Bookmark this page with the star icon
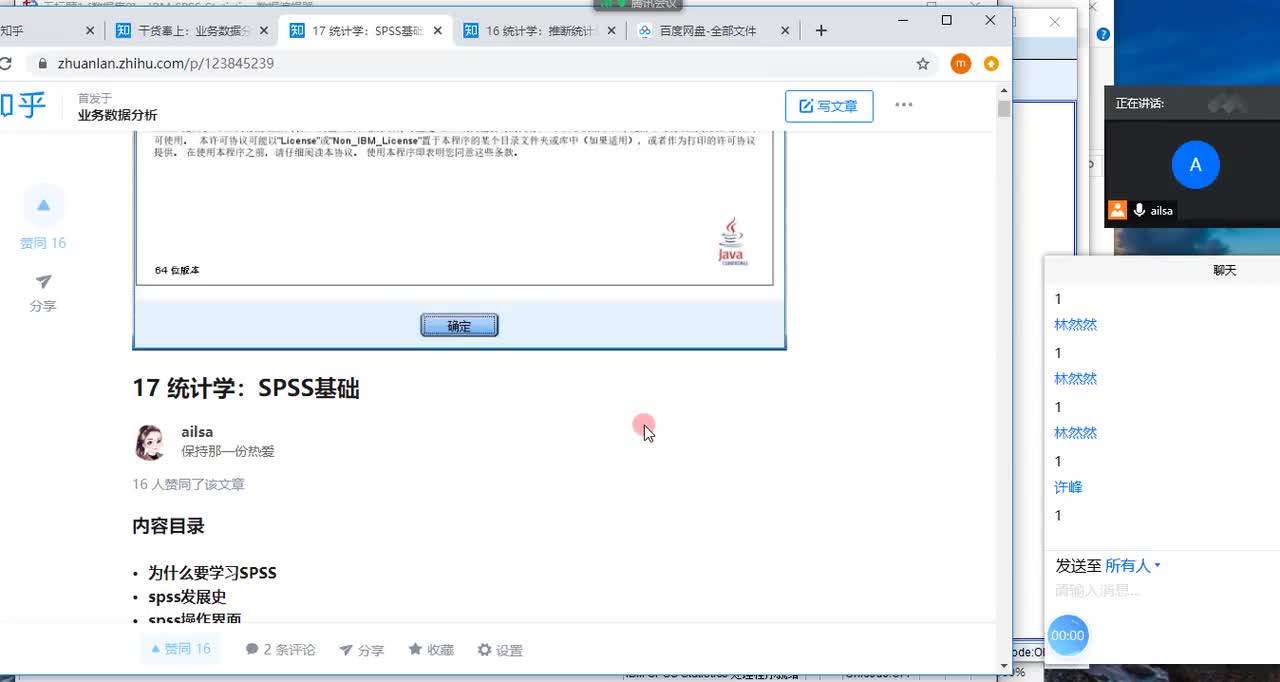Image resolution: width=1280 pixels, height=682 pixels. coord(923,64)
